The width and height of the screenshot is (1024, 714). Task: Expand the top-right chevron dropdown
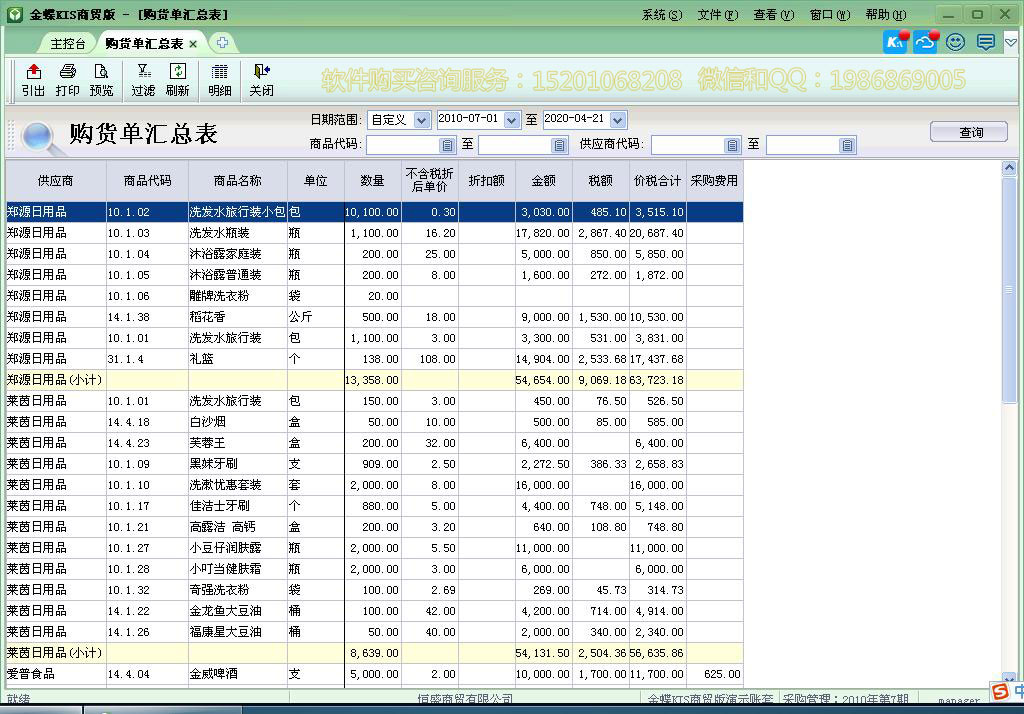(1011, 42)
